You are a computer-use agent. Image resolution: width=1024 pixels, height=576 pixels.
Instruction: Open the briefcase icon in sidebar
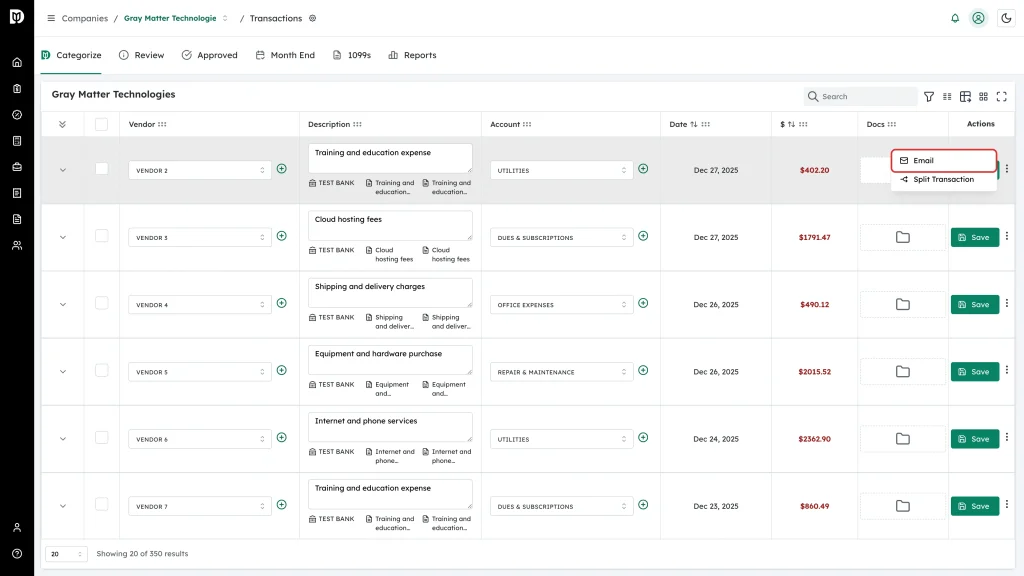click(x=17, y=167)
